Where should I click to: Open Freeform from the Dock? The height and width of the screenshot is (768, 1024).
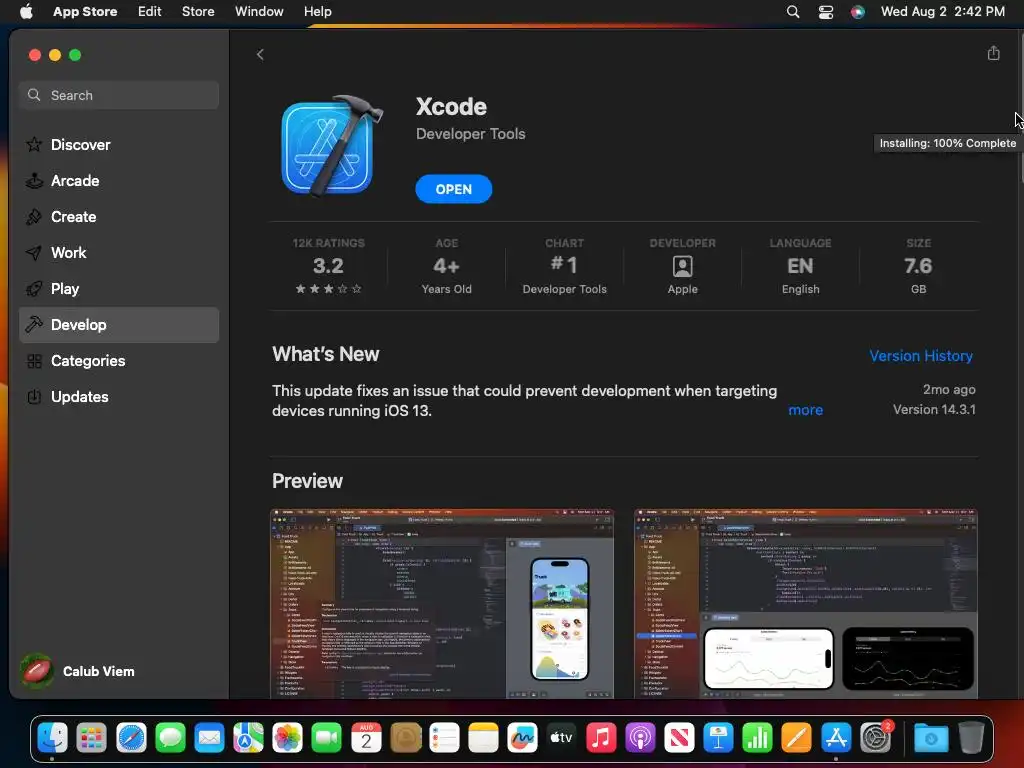tap(522, 738)
